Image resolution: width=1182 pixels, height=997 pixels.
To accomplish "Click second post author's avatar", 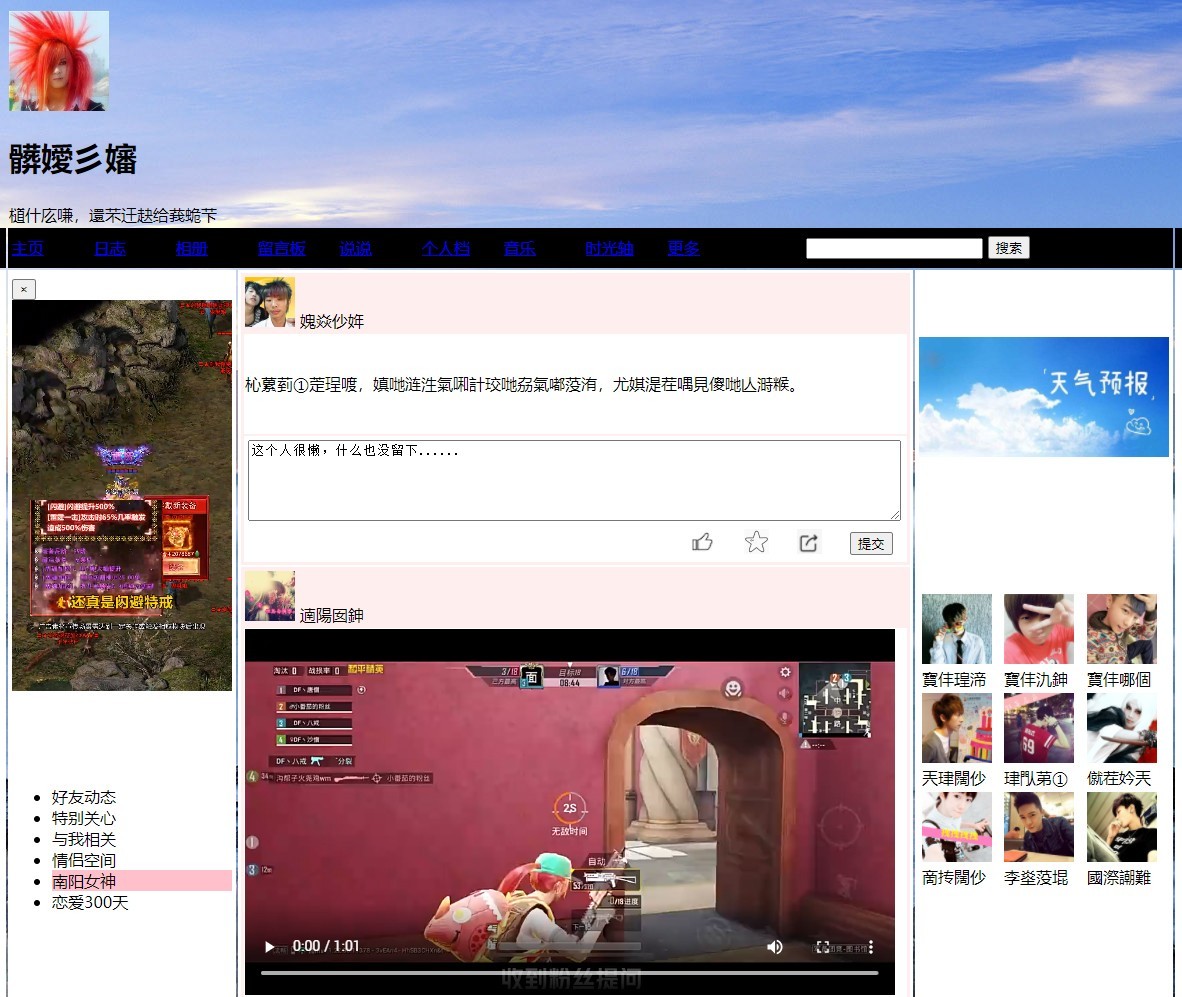I will (270, 596).
